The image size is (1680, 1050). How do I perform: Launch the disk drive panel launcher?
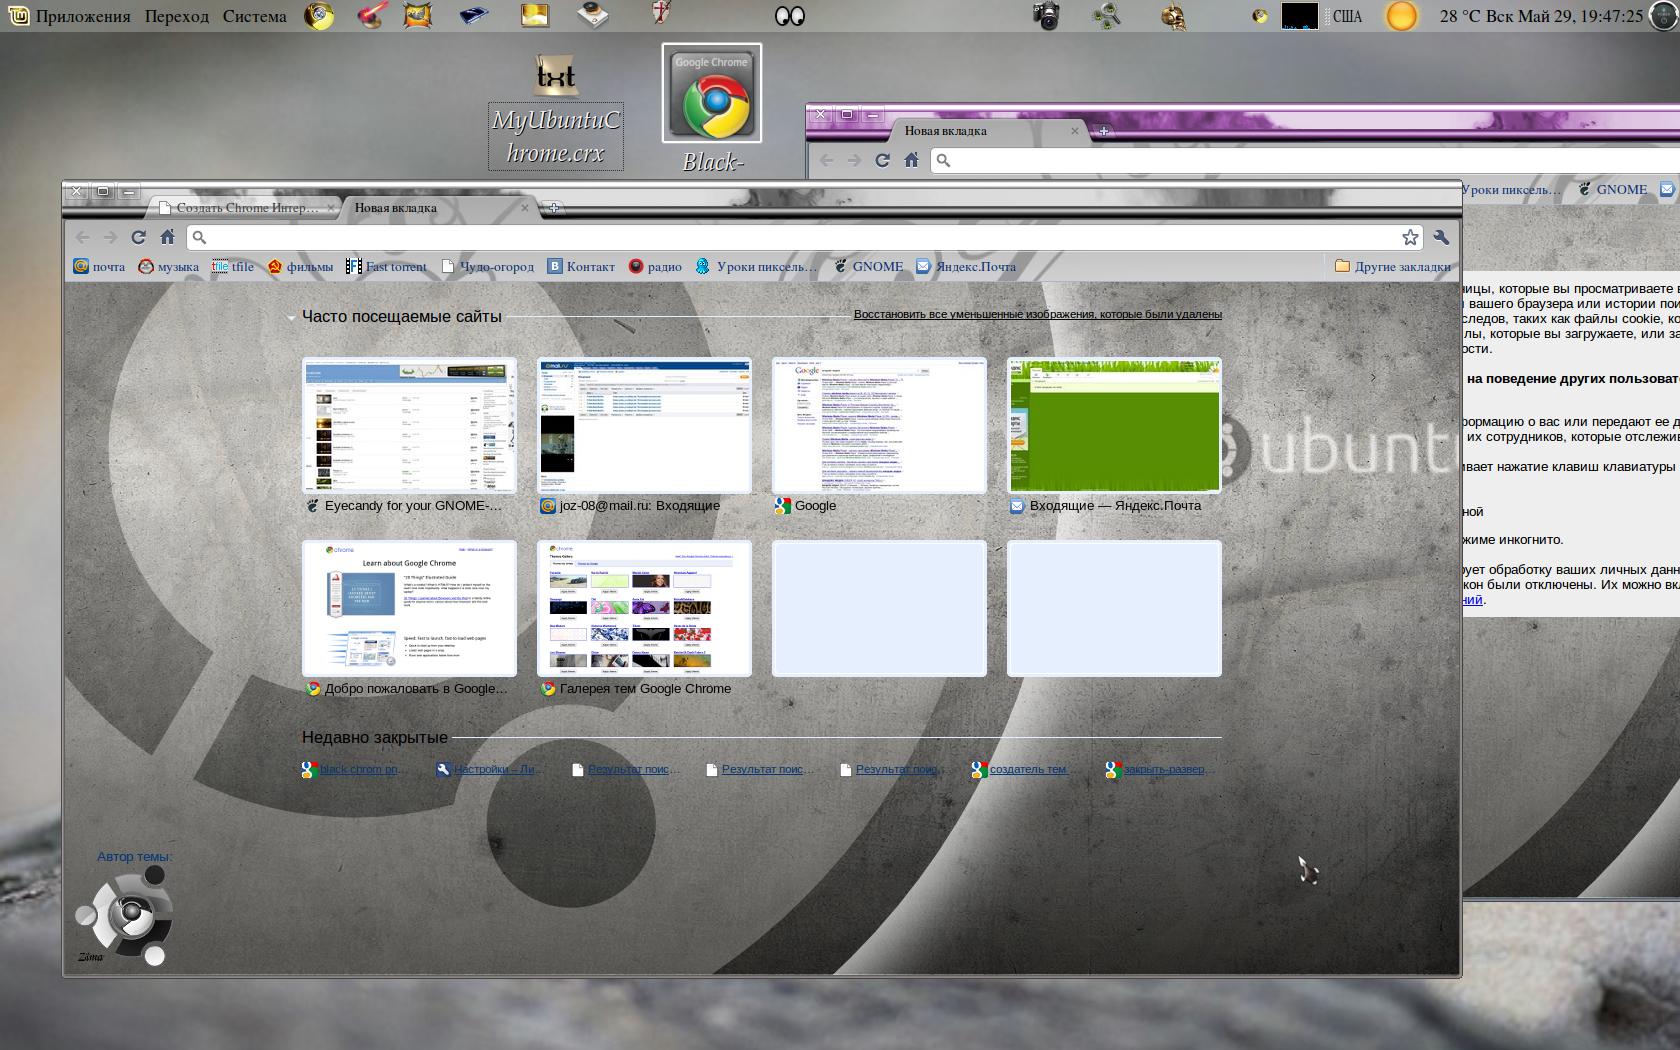click(594, 15)
